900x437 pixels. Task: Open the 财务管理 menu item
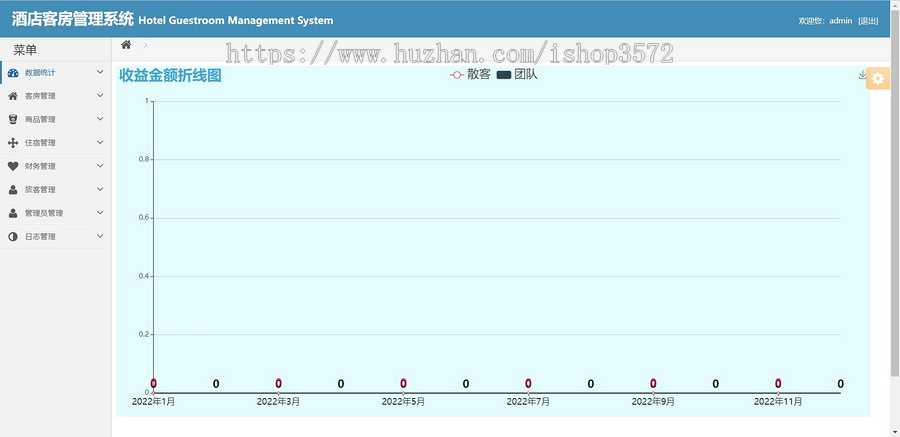click(x=56, y=166)
